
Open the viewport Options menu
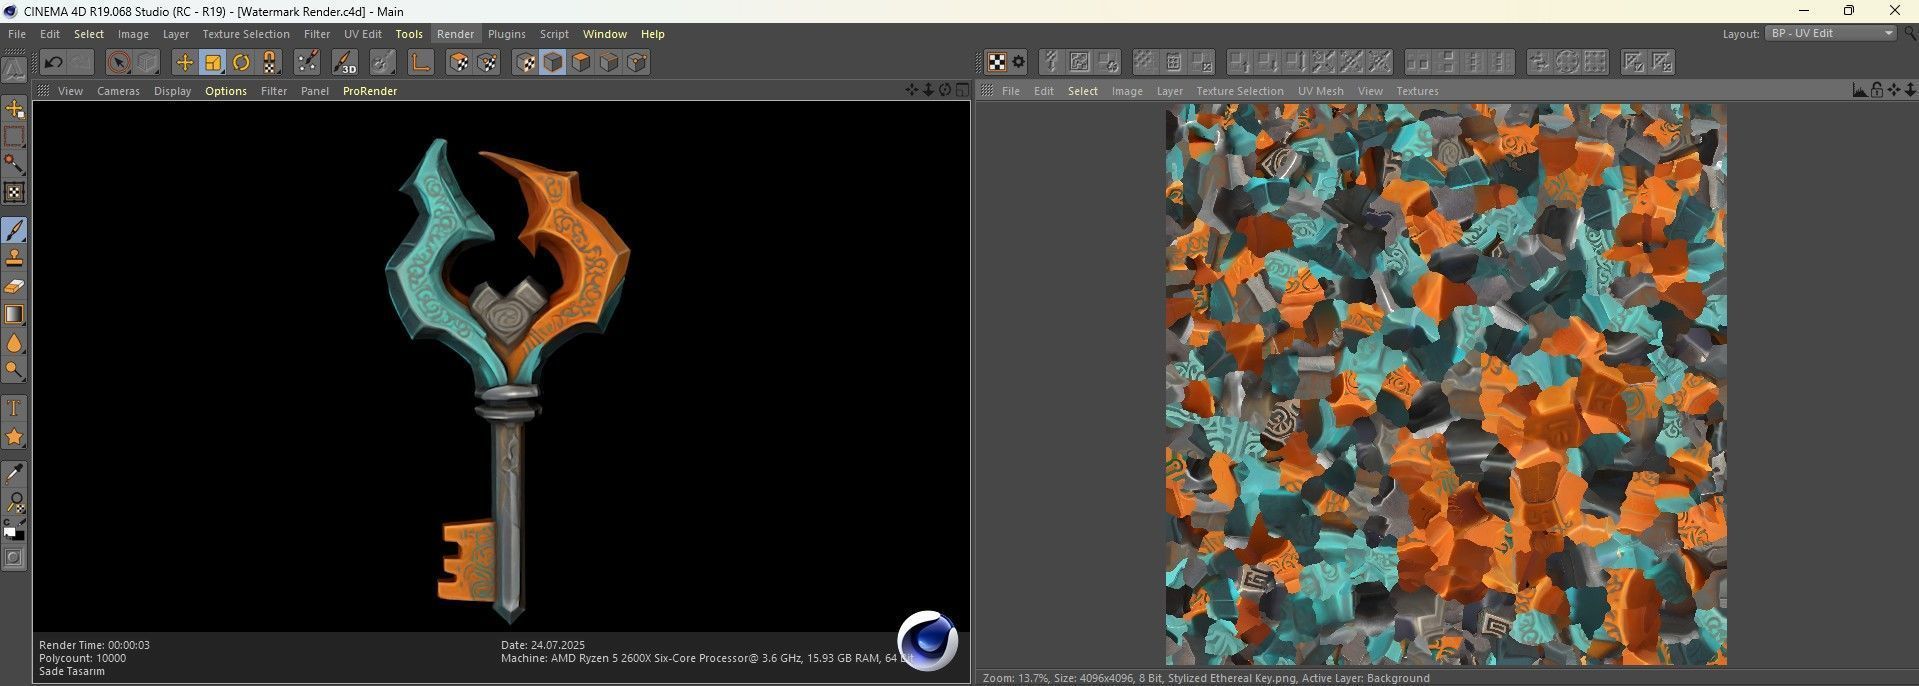click(226, 91)
